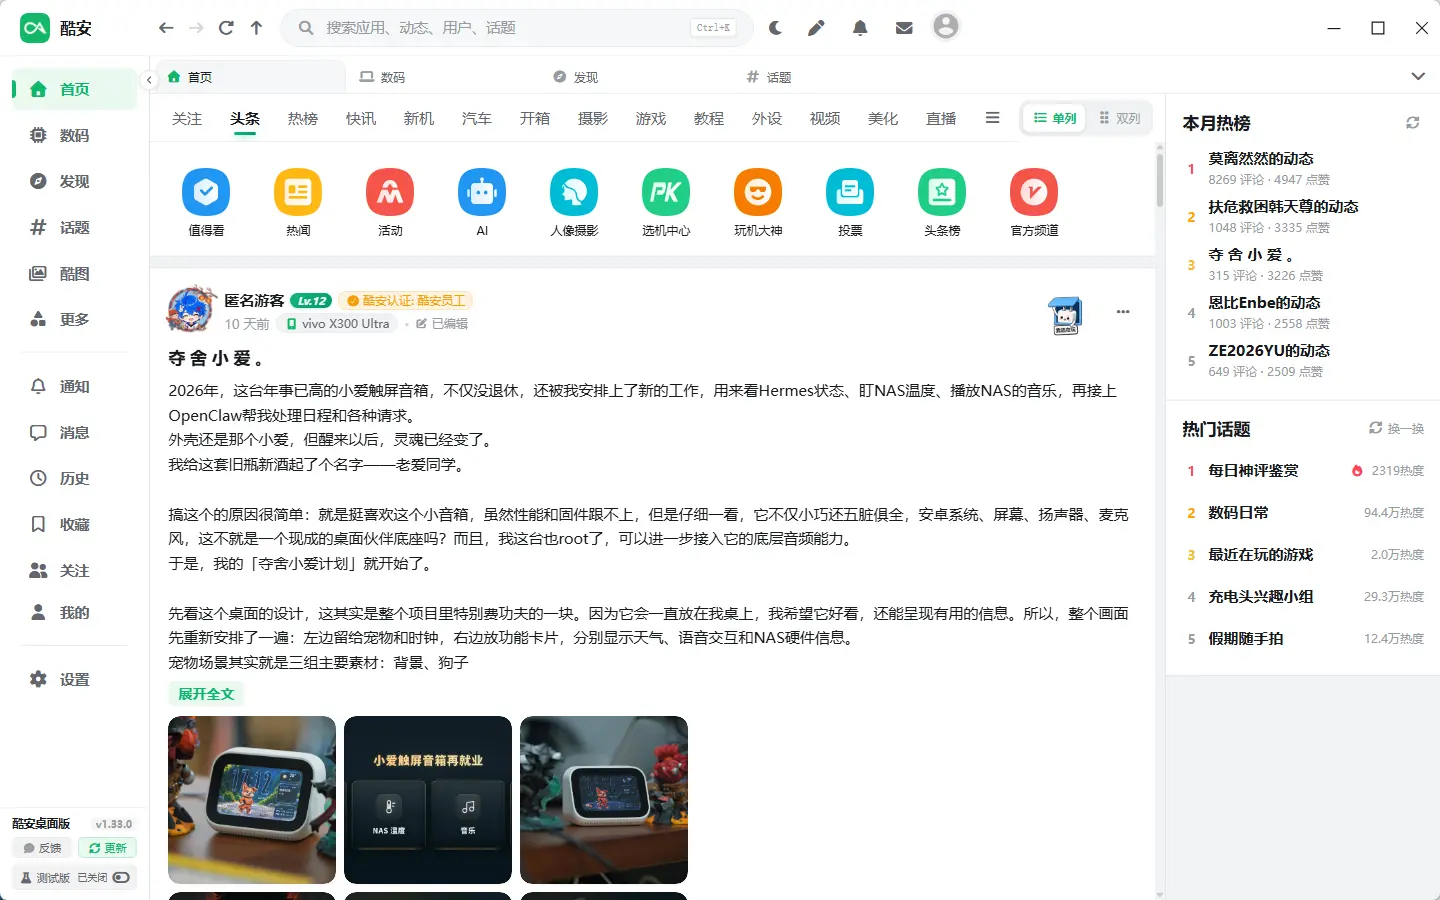Open messages with the envelope icon in the top bar
Image resolution: width=1440 pixels, height=900 pixels.
(904, 28)
